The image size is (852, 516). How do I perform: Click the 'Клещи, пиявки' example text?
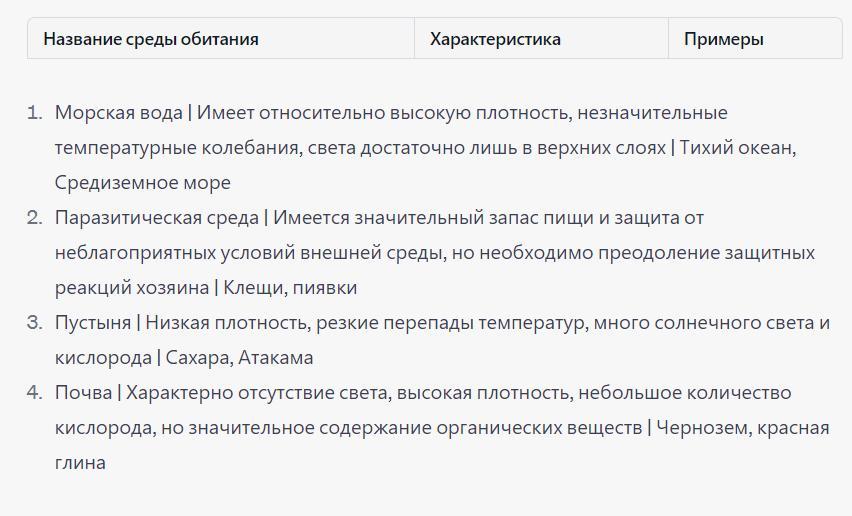[x=290, y=288]
